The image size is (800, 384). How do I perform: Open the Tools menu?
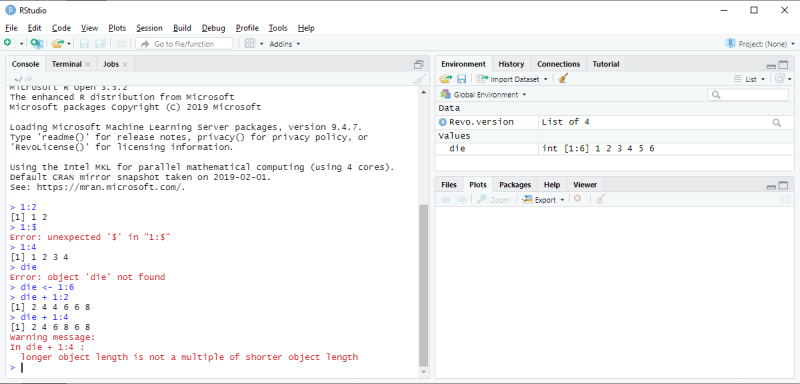tap(278, 28)
